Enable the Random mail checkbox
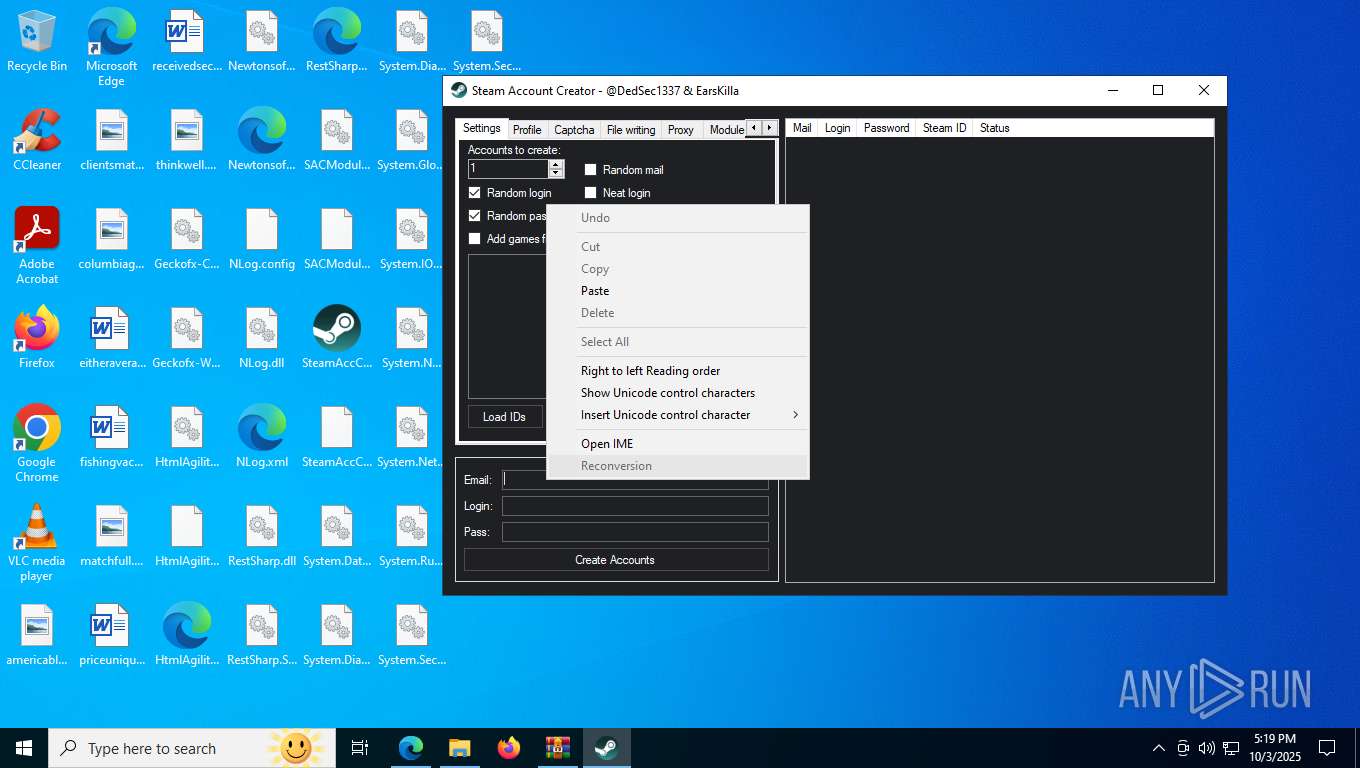Viewport: 1360px width, 768px height. click(x=590, y=170)
